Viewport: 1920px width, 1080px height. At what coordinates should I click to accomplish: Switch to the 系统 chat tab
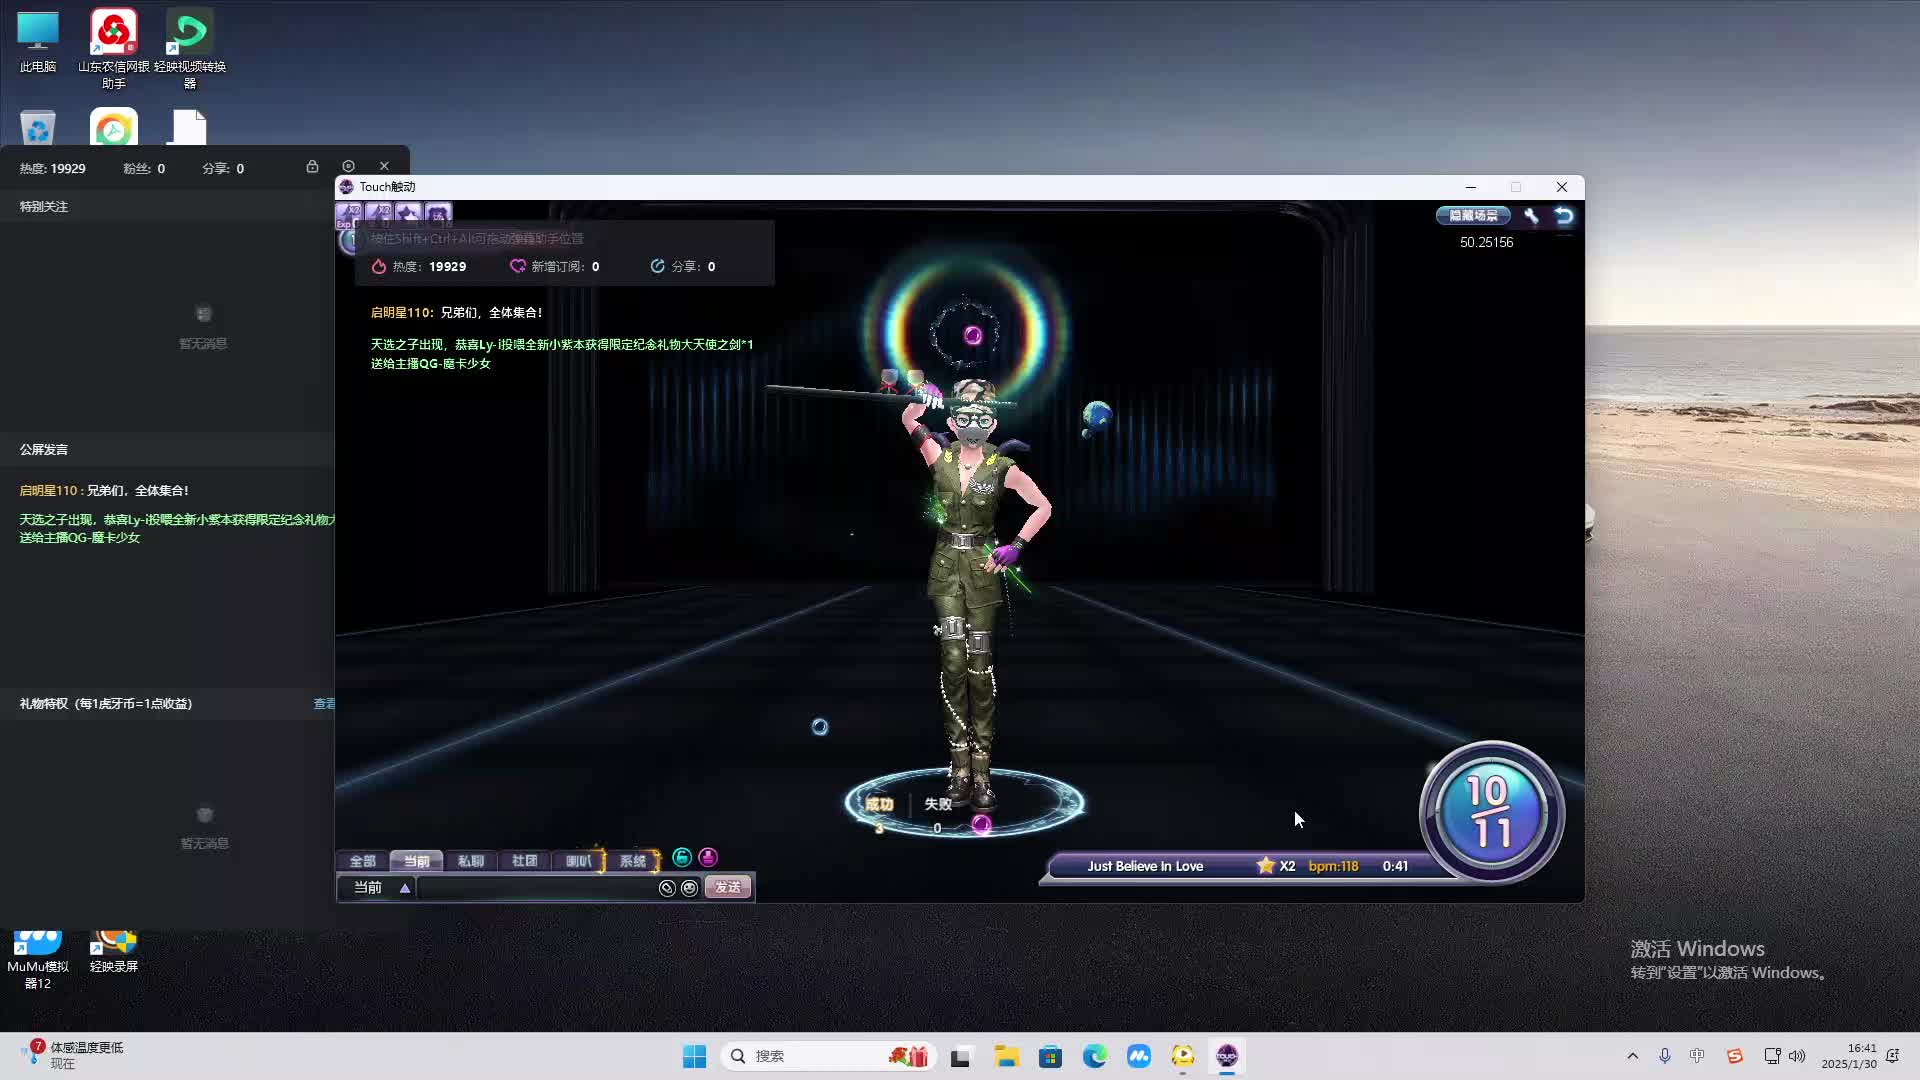pos(632,861)
